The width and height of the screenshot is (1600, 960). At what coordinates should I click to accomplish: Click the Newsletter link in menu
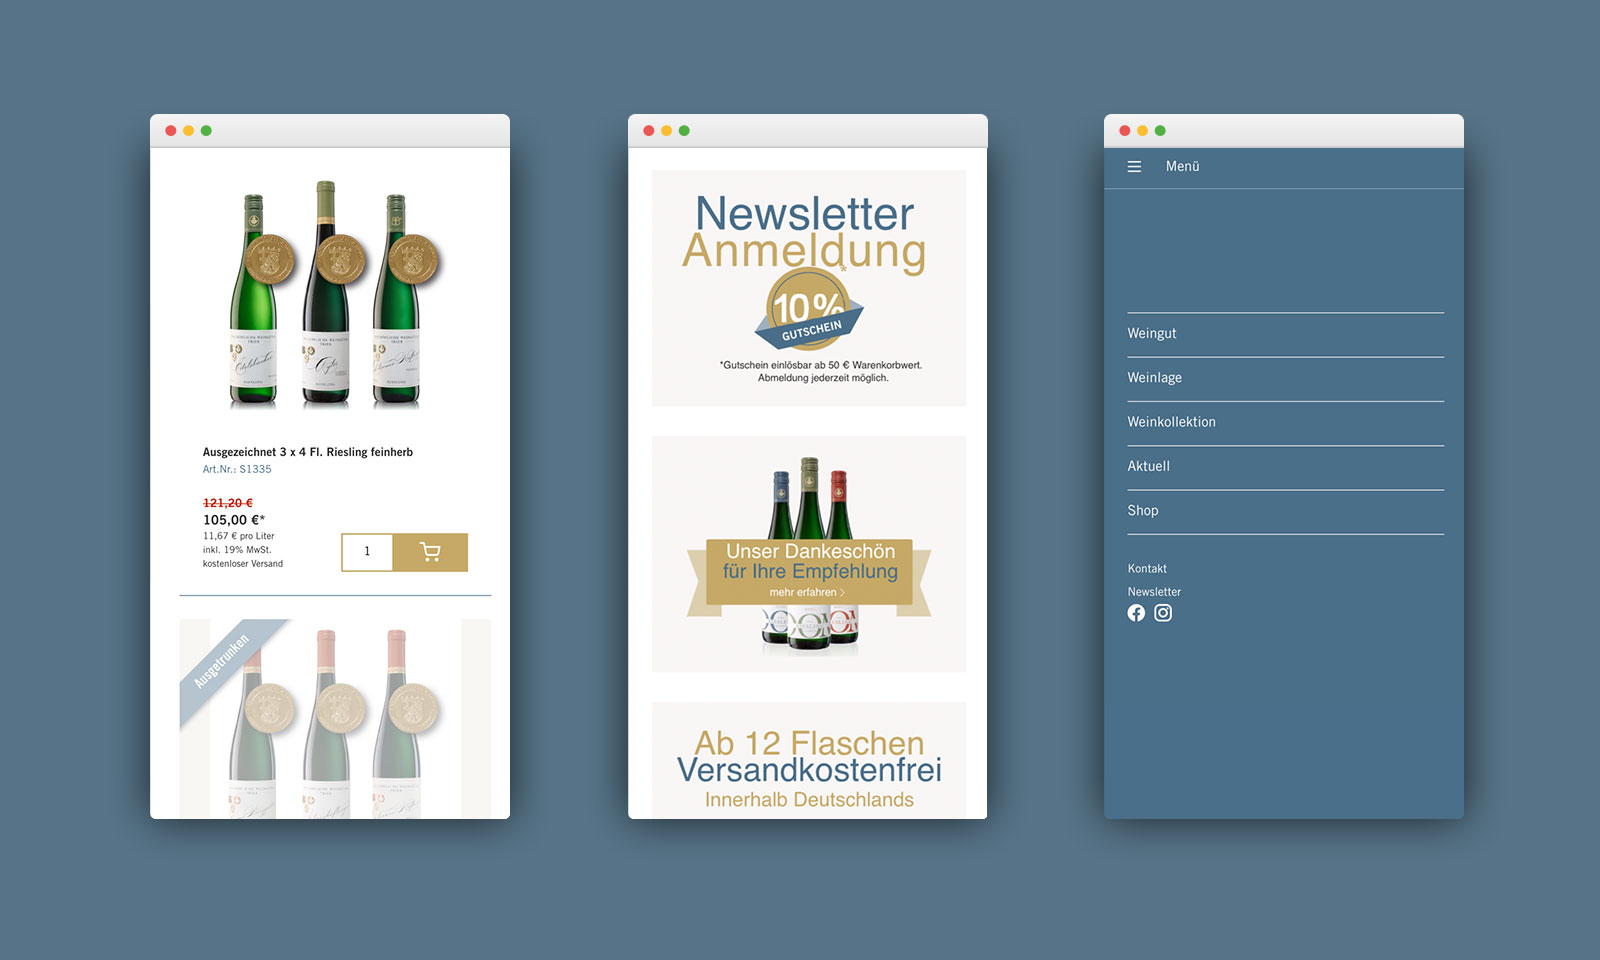[x=1154, y=592]
